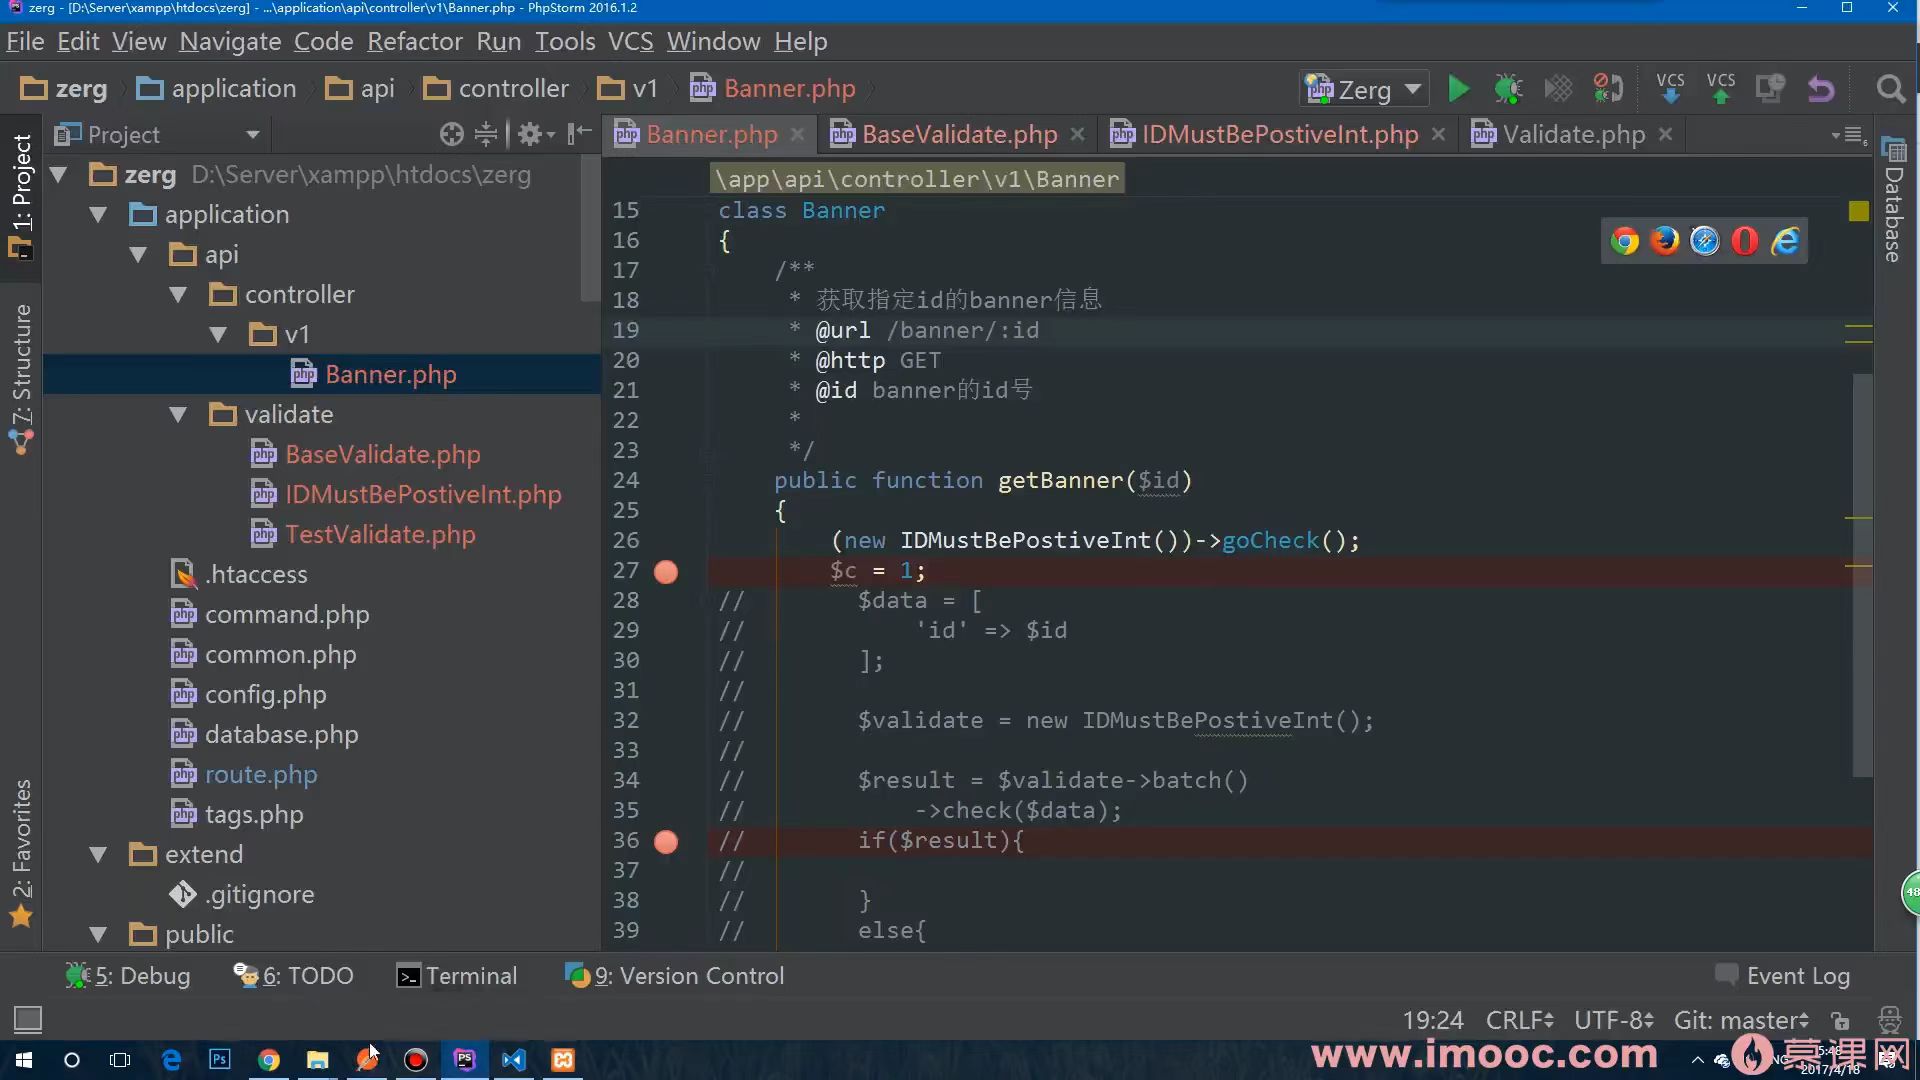1920x1080 pixels.
Task: Click the Revert undo arrow icon
Action: (x=1821, y=89)
